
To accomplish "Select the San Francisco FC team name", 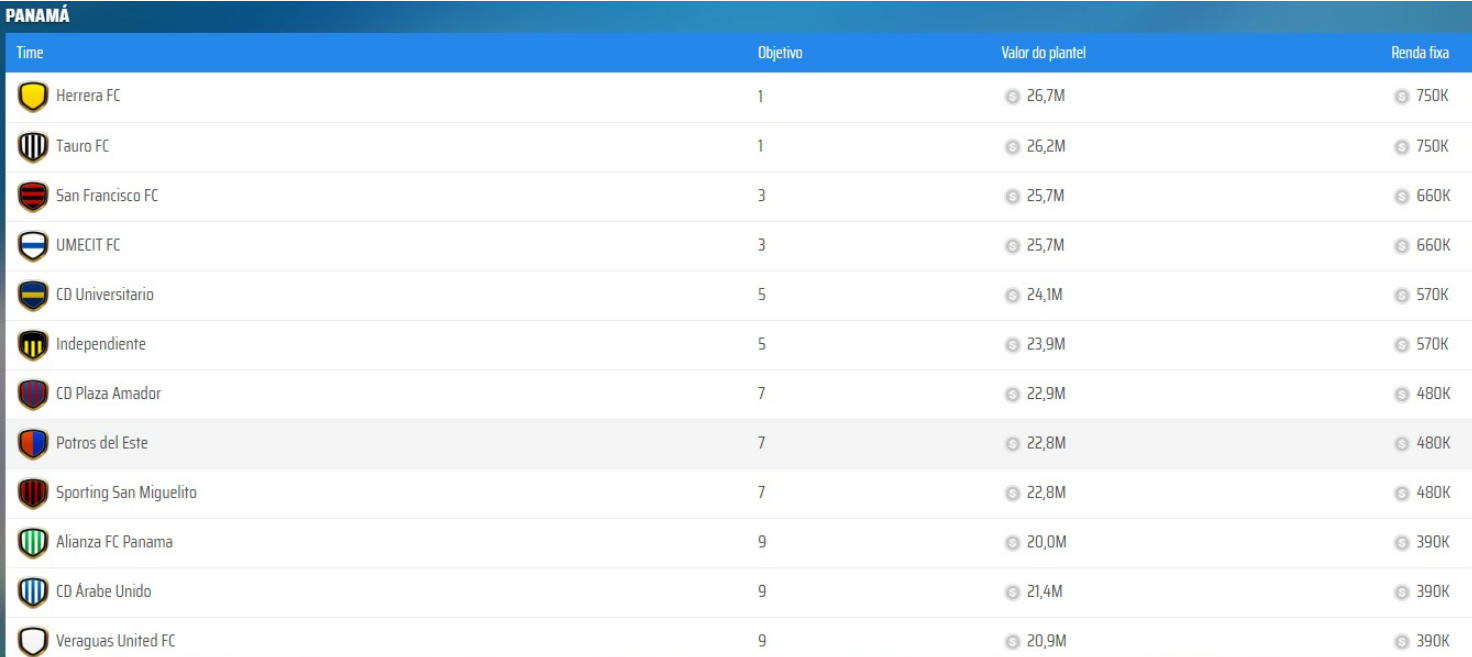I will [107, 195].
